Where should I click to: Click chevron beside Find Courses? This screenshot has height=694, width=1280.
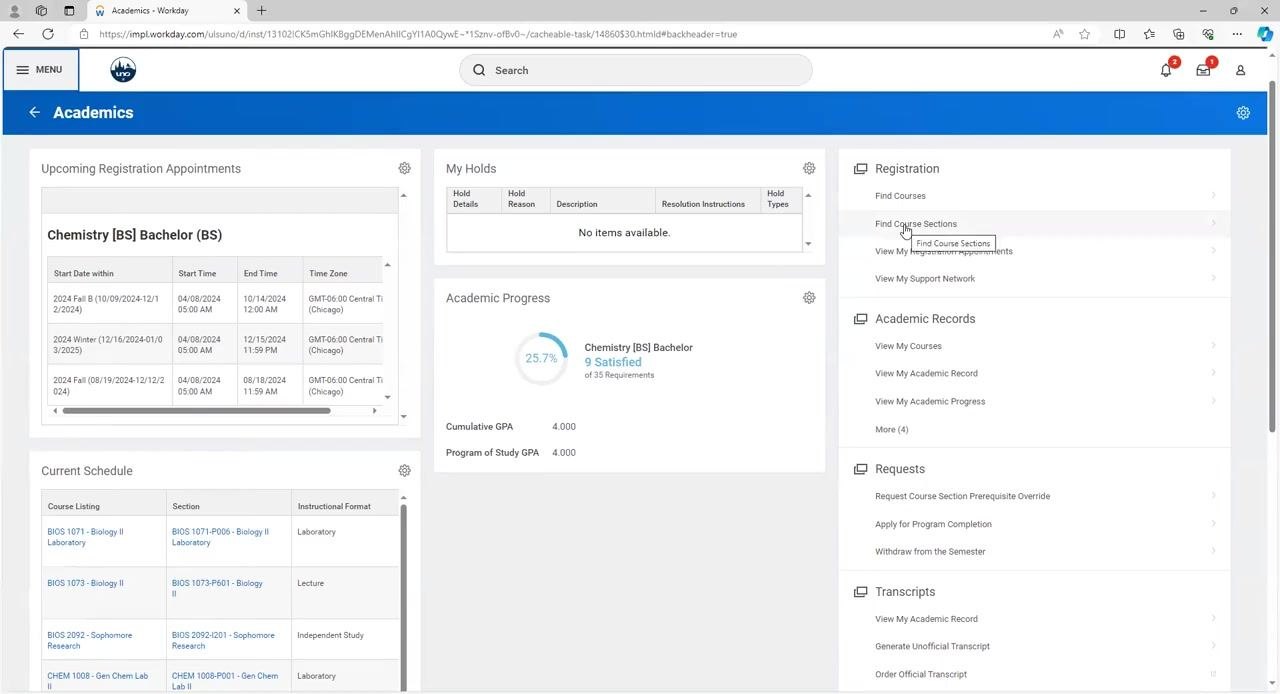pyautogui.click(x=1214, y=196)
